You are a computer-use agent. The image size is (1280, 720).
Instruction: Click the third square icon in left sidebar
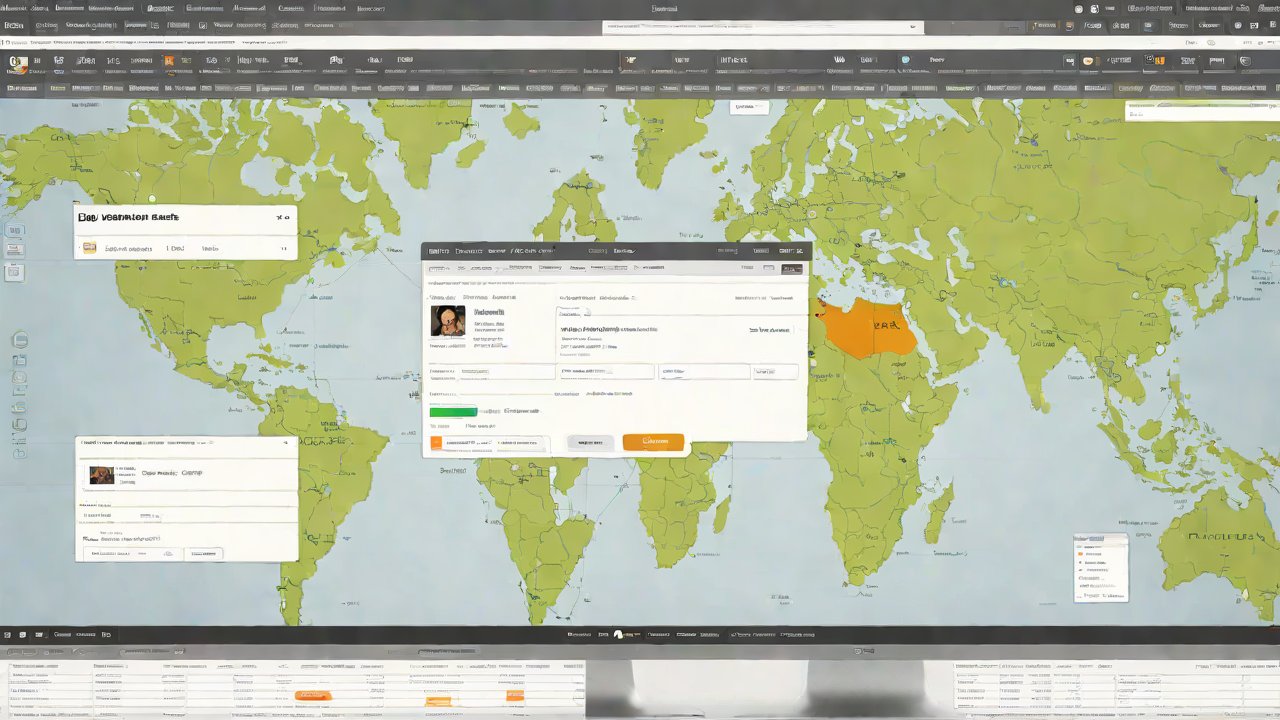click(x=15, y=272)
